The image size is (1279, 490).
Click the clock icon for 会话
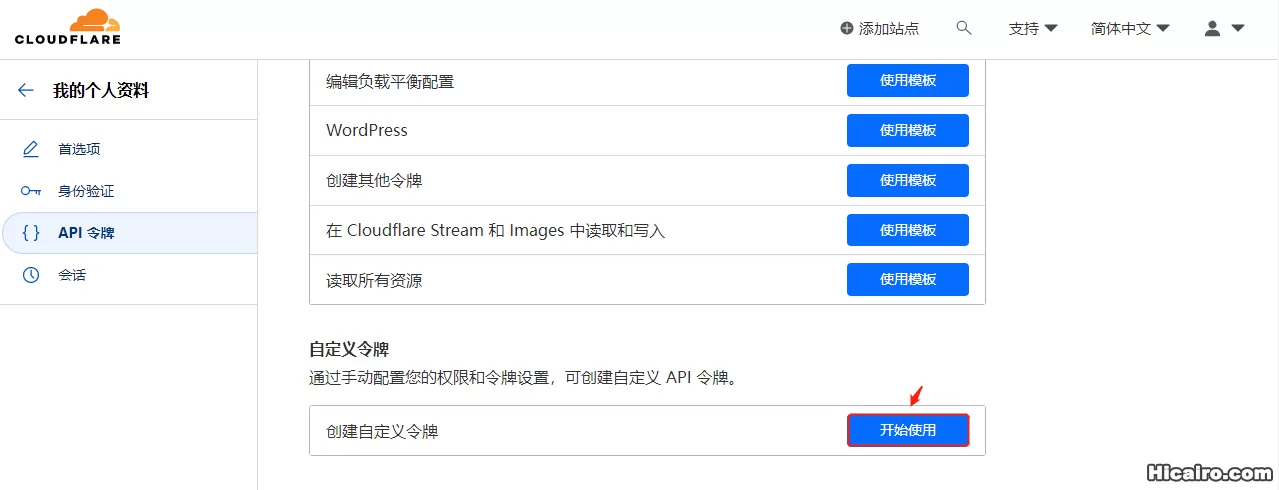[x=31, y=275]
